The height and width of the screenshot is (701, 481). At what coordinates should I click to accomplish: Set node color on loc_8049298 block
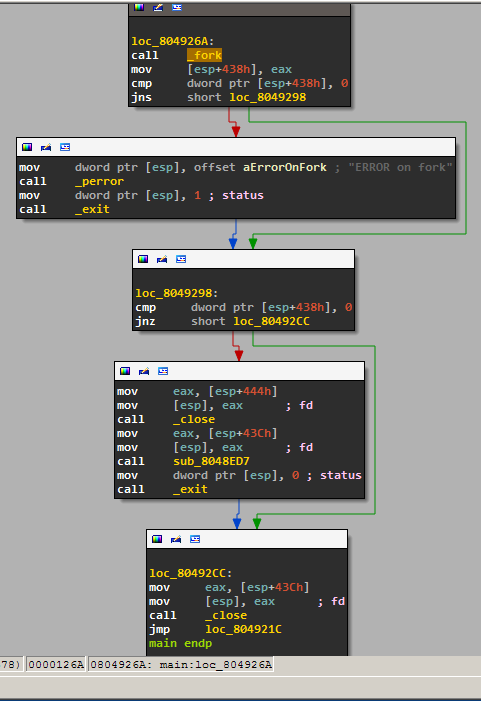143,259
